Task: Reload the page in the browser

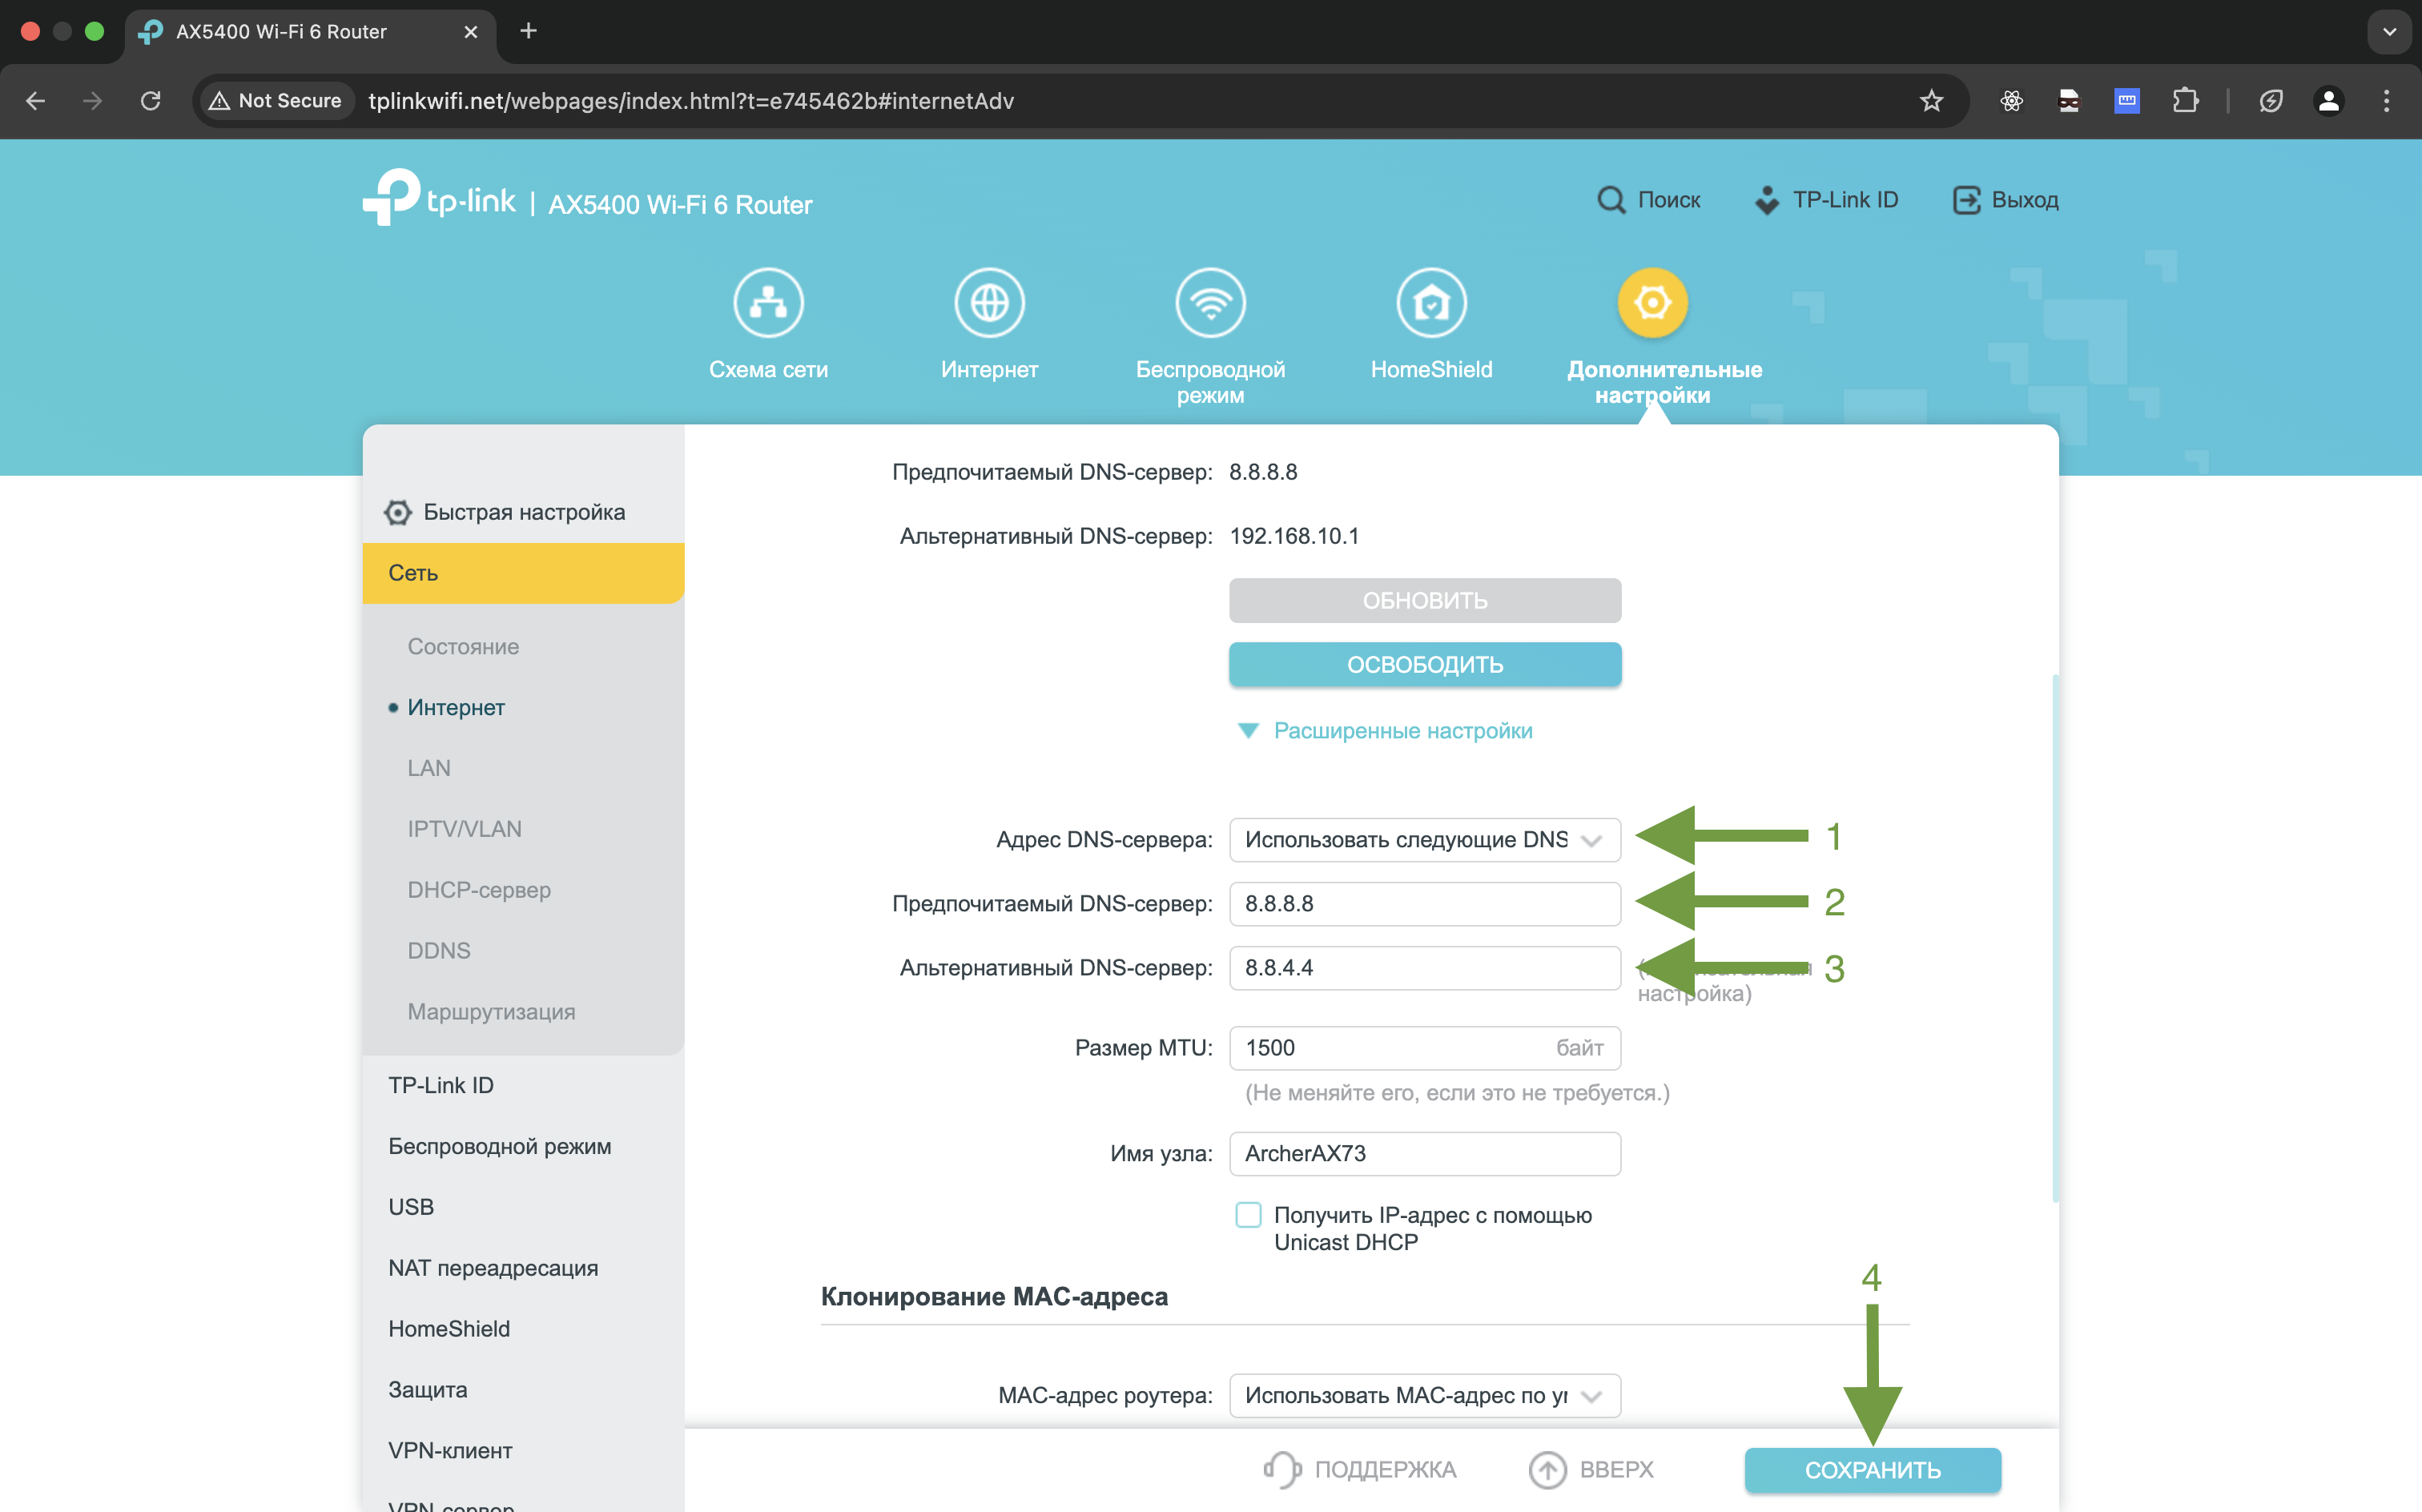Action: [151, 100]
